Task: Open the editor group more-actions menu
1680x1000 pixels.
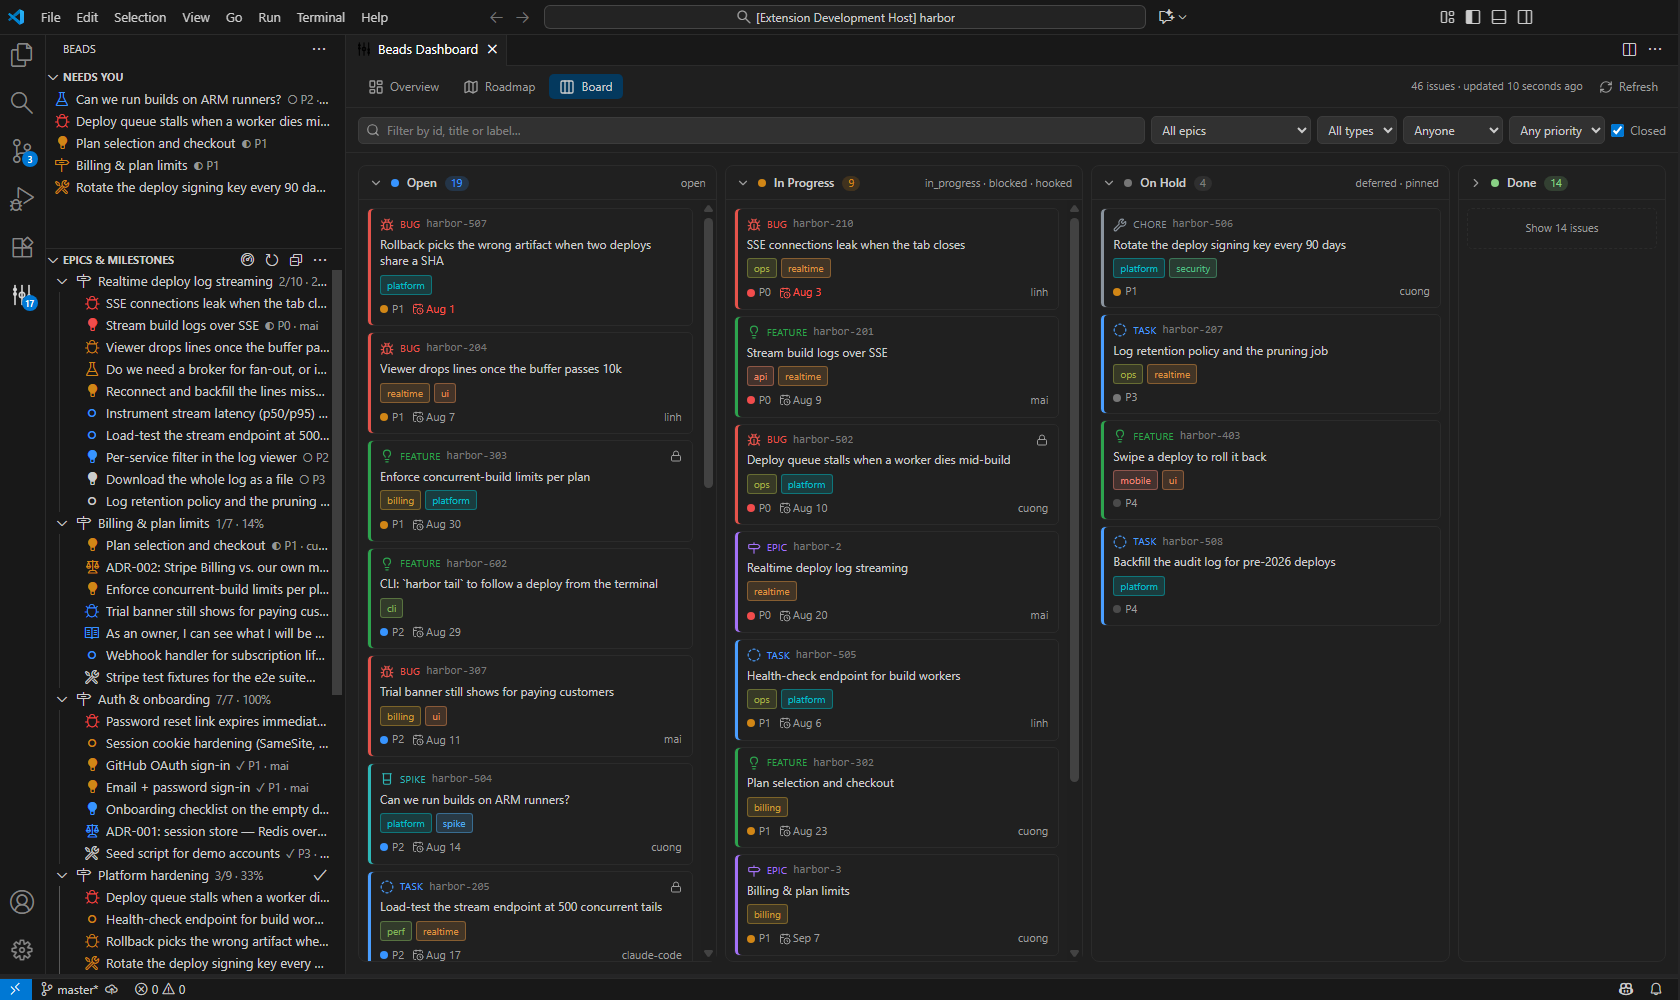Action: pyautogui.click(x=1655, y=49)
